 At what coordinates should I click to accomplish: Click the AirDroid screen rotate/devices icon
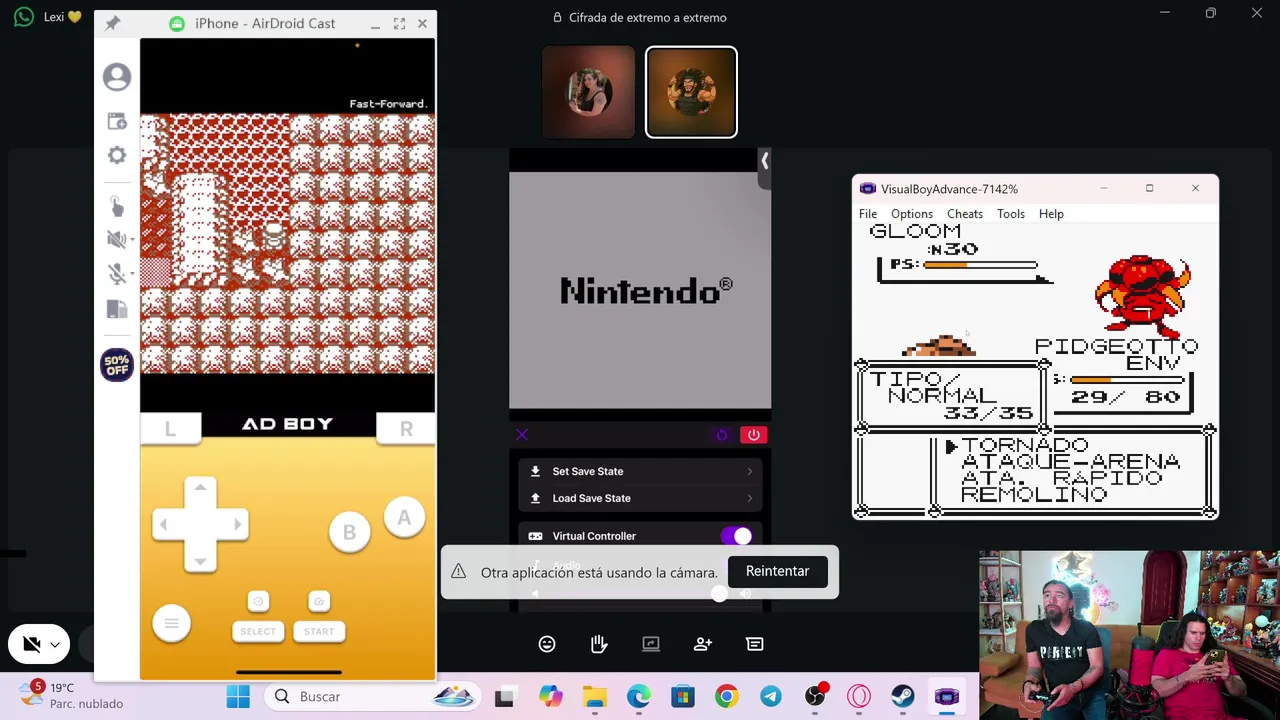click(117, 309)
